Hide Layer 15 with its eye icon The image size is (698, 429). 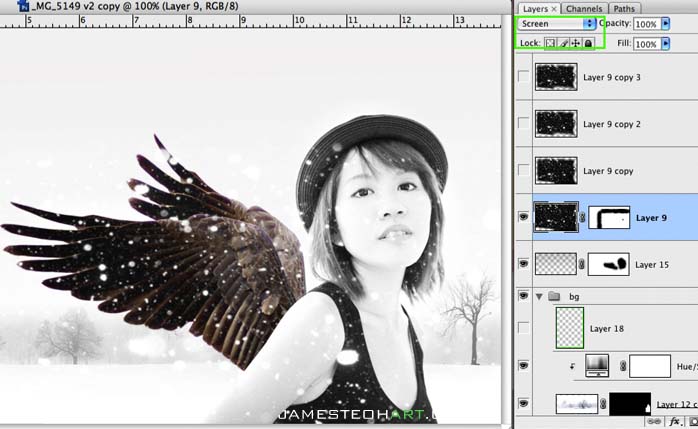[x=524, y=264]
